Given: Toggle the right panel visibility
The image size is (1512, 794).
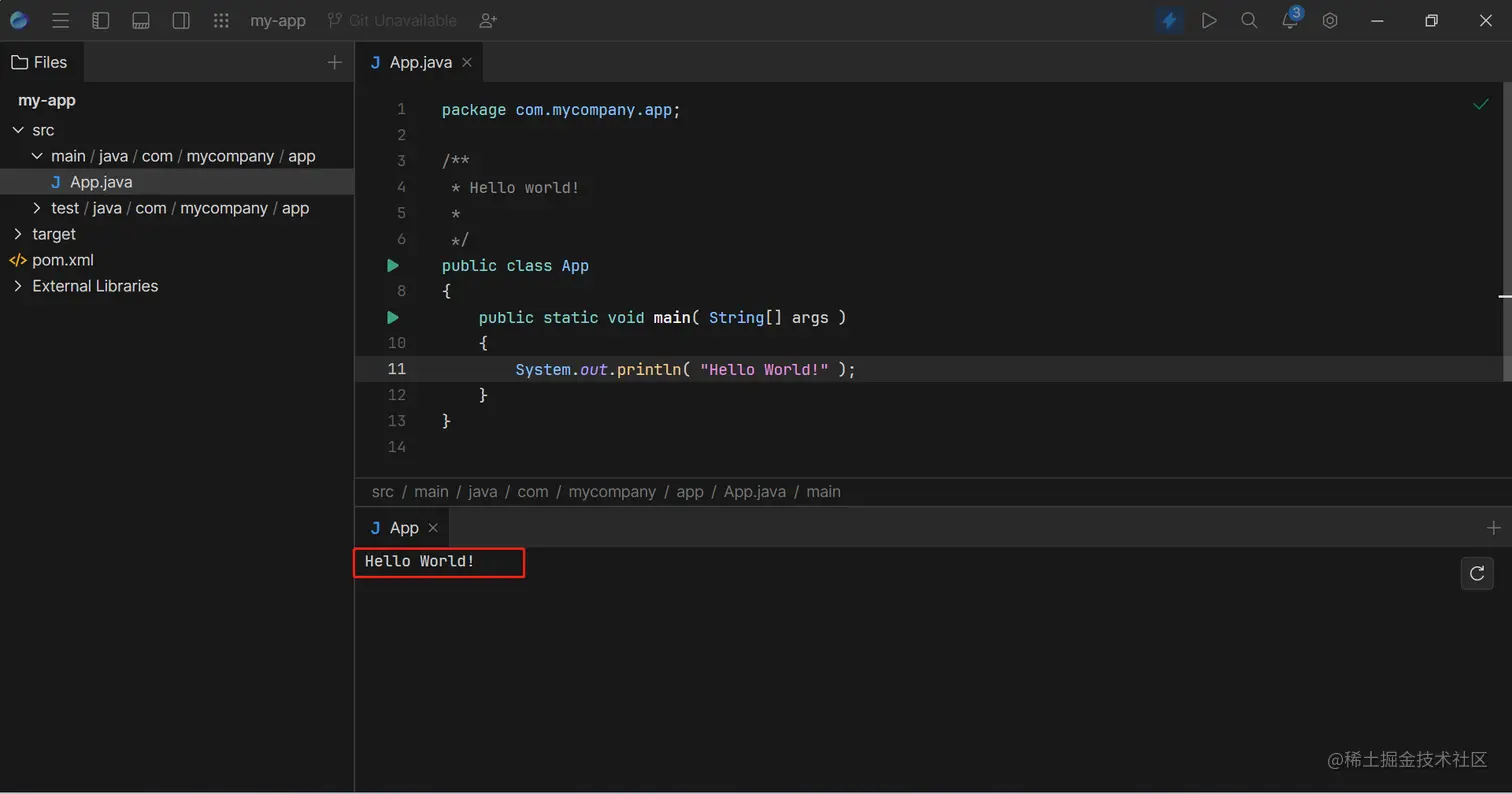Looking at the screenshot, I should 181,20.
